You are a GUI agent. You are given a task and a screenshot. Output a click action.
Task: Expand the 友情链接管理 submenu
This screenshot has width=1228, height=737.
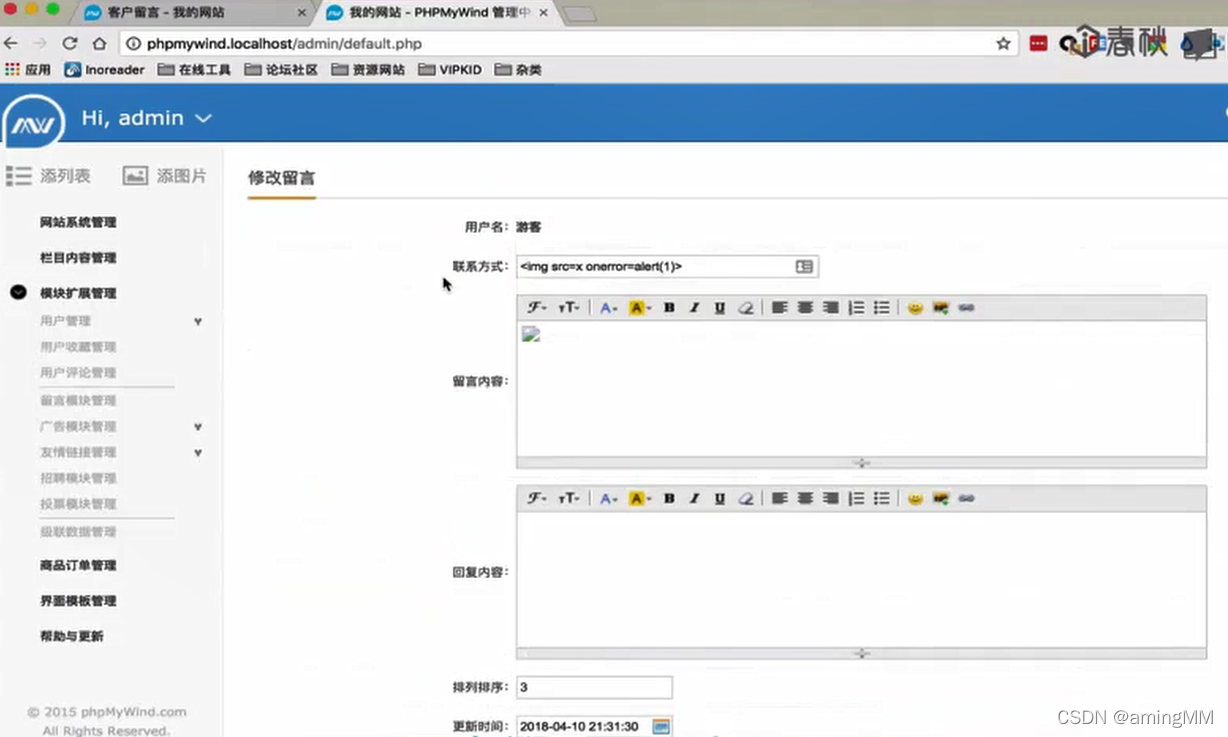(197, 452)
